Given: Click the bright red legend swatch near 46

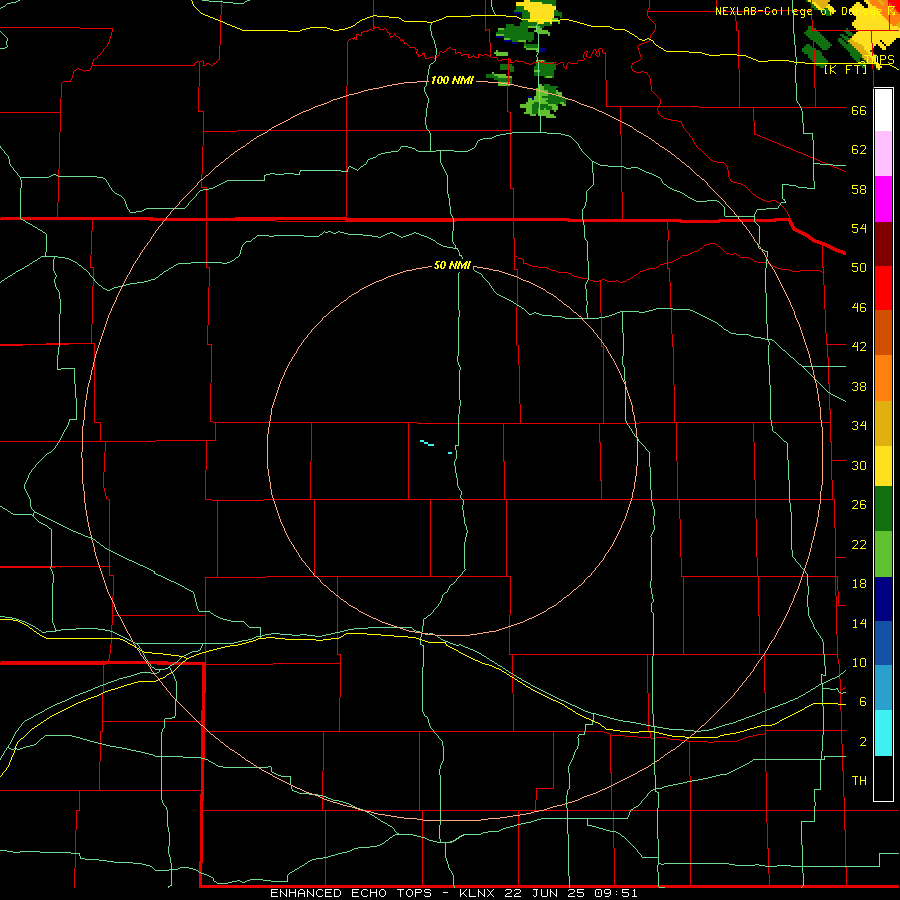Looking at the screenshot, I should (883, 288).
